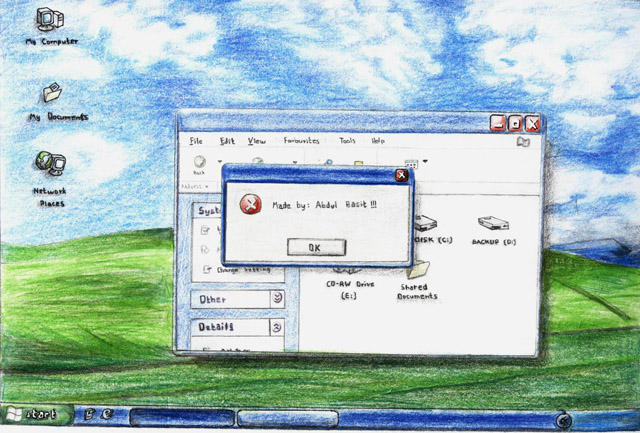
Task: Open the Network Places desktop icon
Action: coord(50,163)
